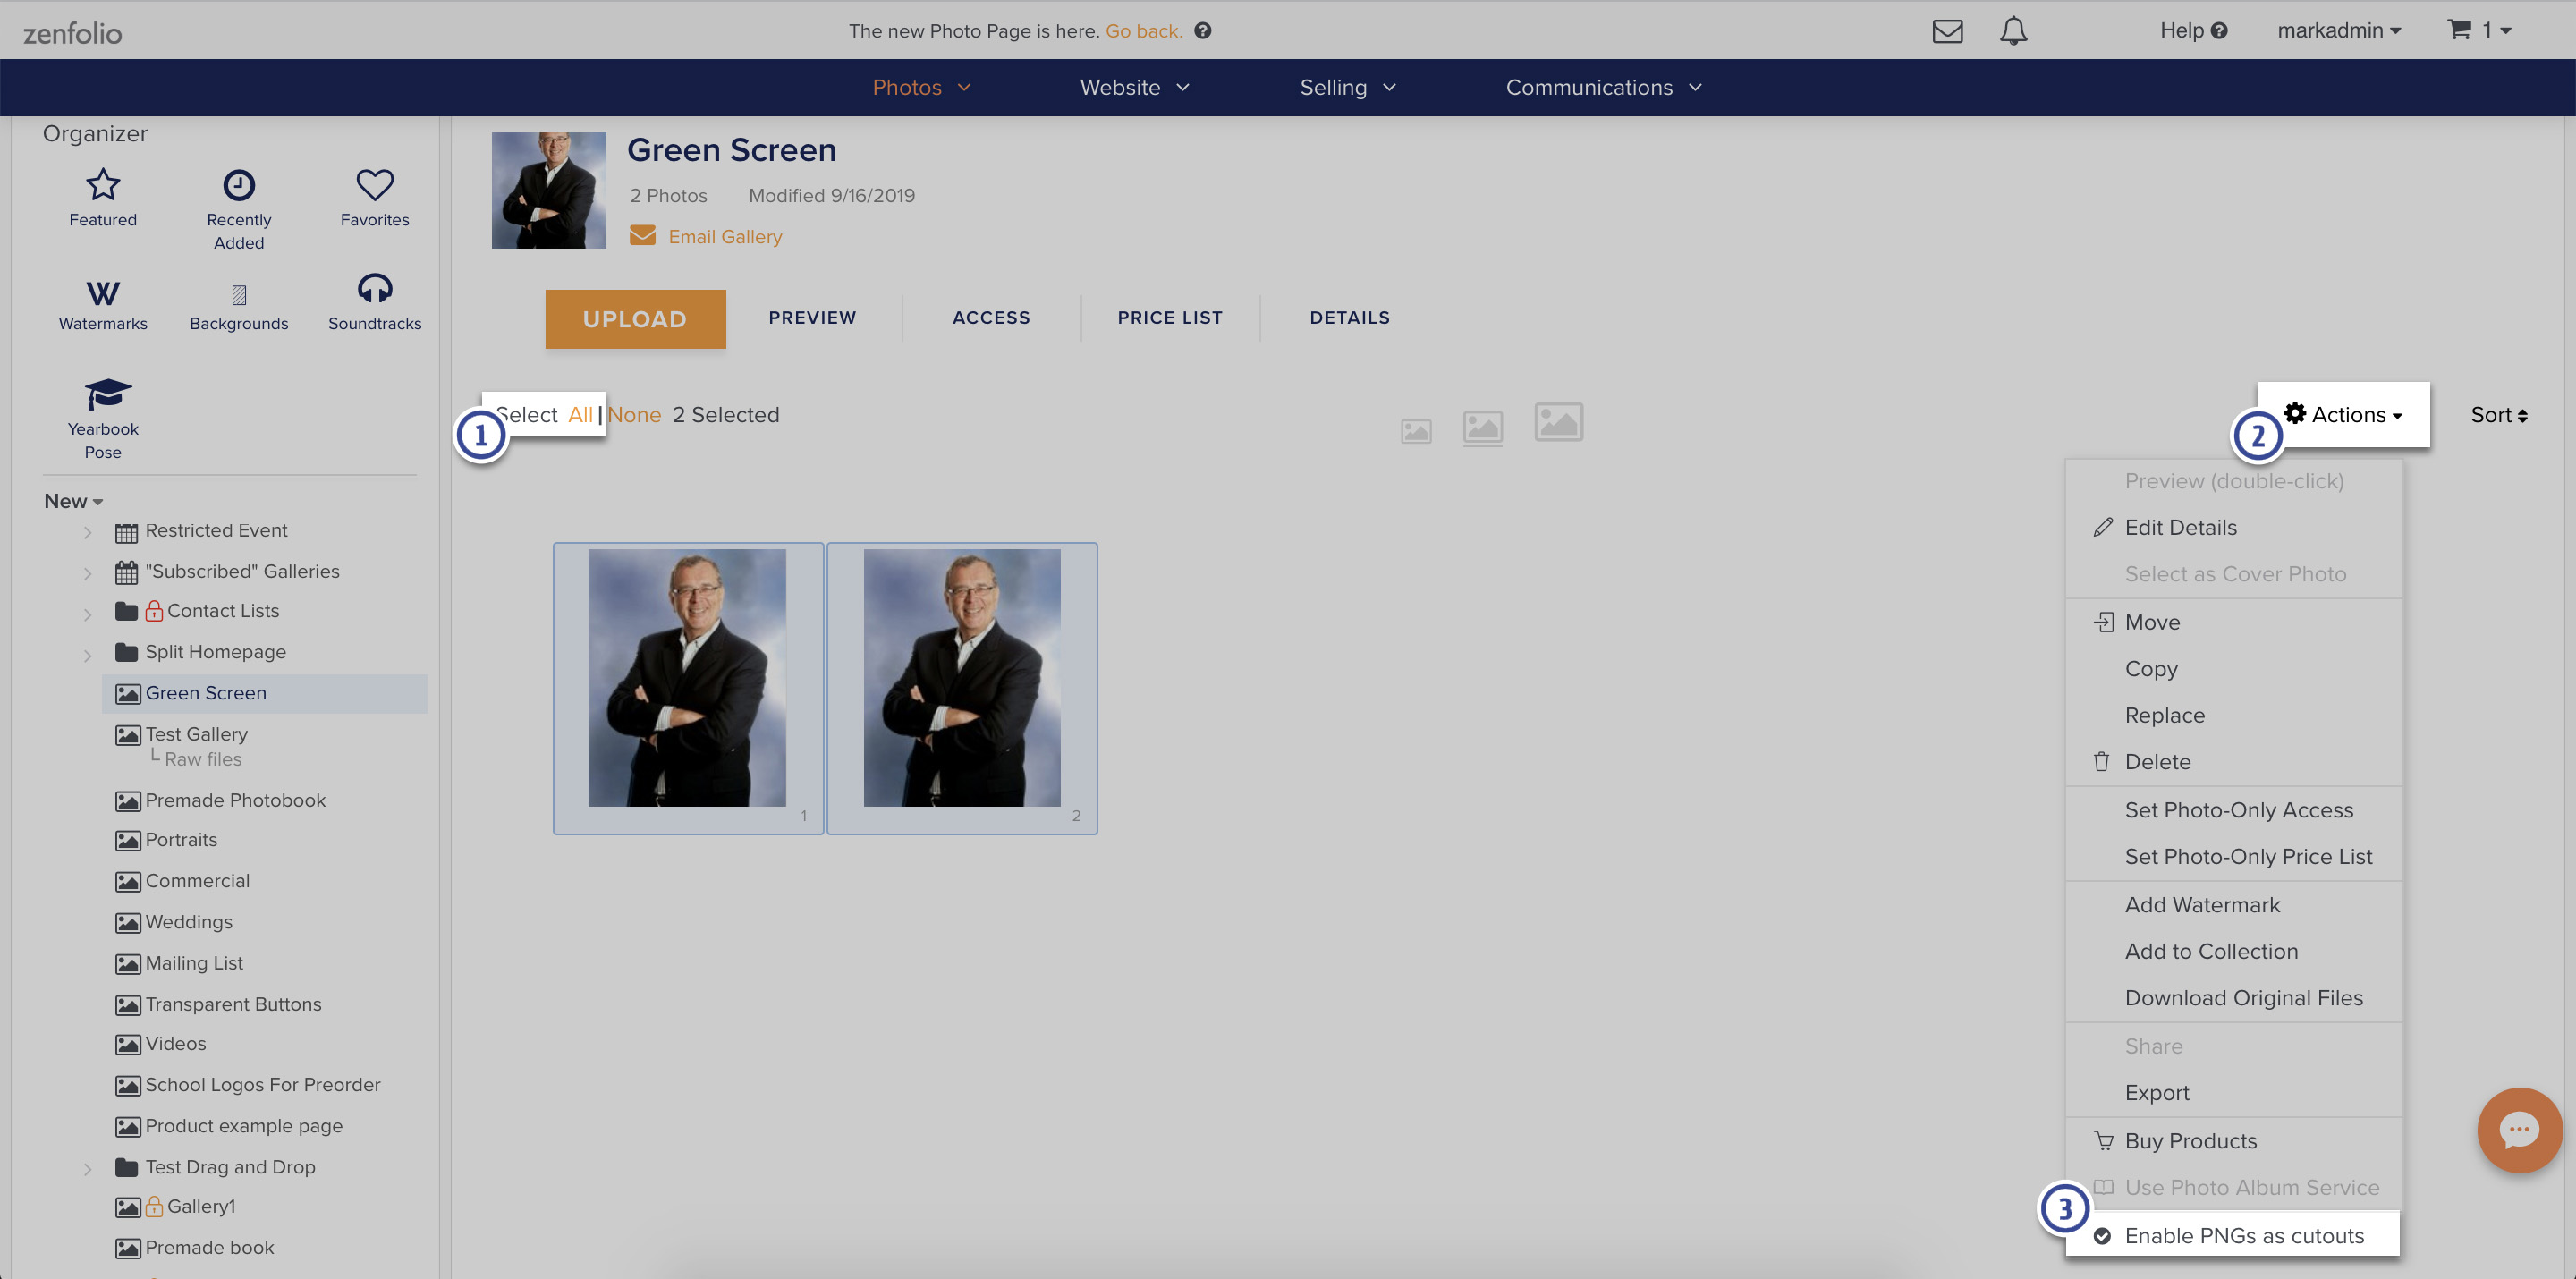Open Soundtracks headphones icon
The width and height of the screenshot is (2576, 1279).
(374, 289)
